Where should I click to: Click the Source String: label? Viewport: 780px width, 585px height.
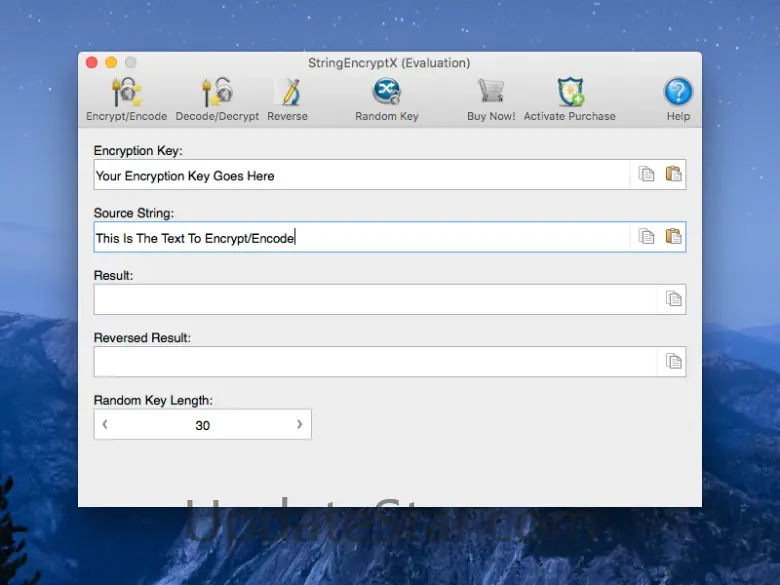click(x=134, y=213)
